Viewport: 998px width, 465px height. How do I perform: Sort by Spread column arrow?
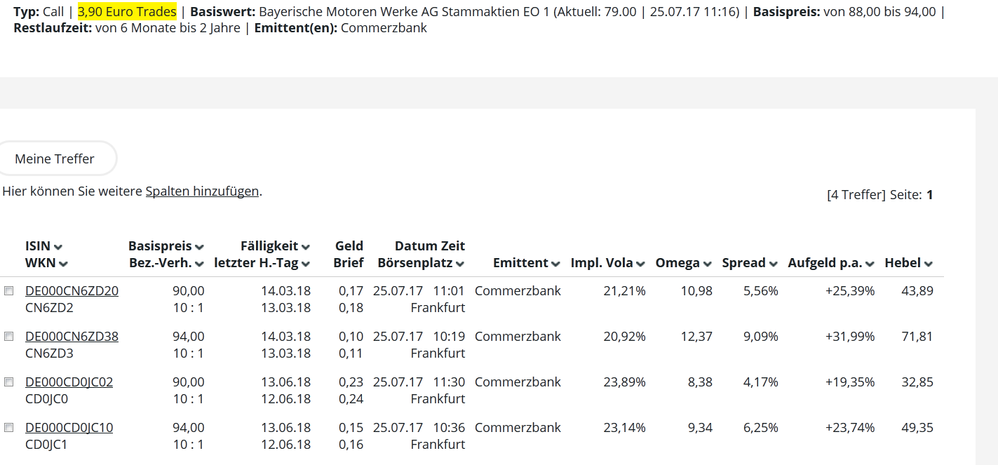coord(773,264)
